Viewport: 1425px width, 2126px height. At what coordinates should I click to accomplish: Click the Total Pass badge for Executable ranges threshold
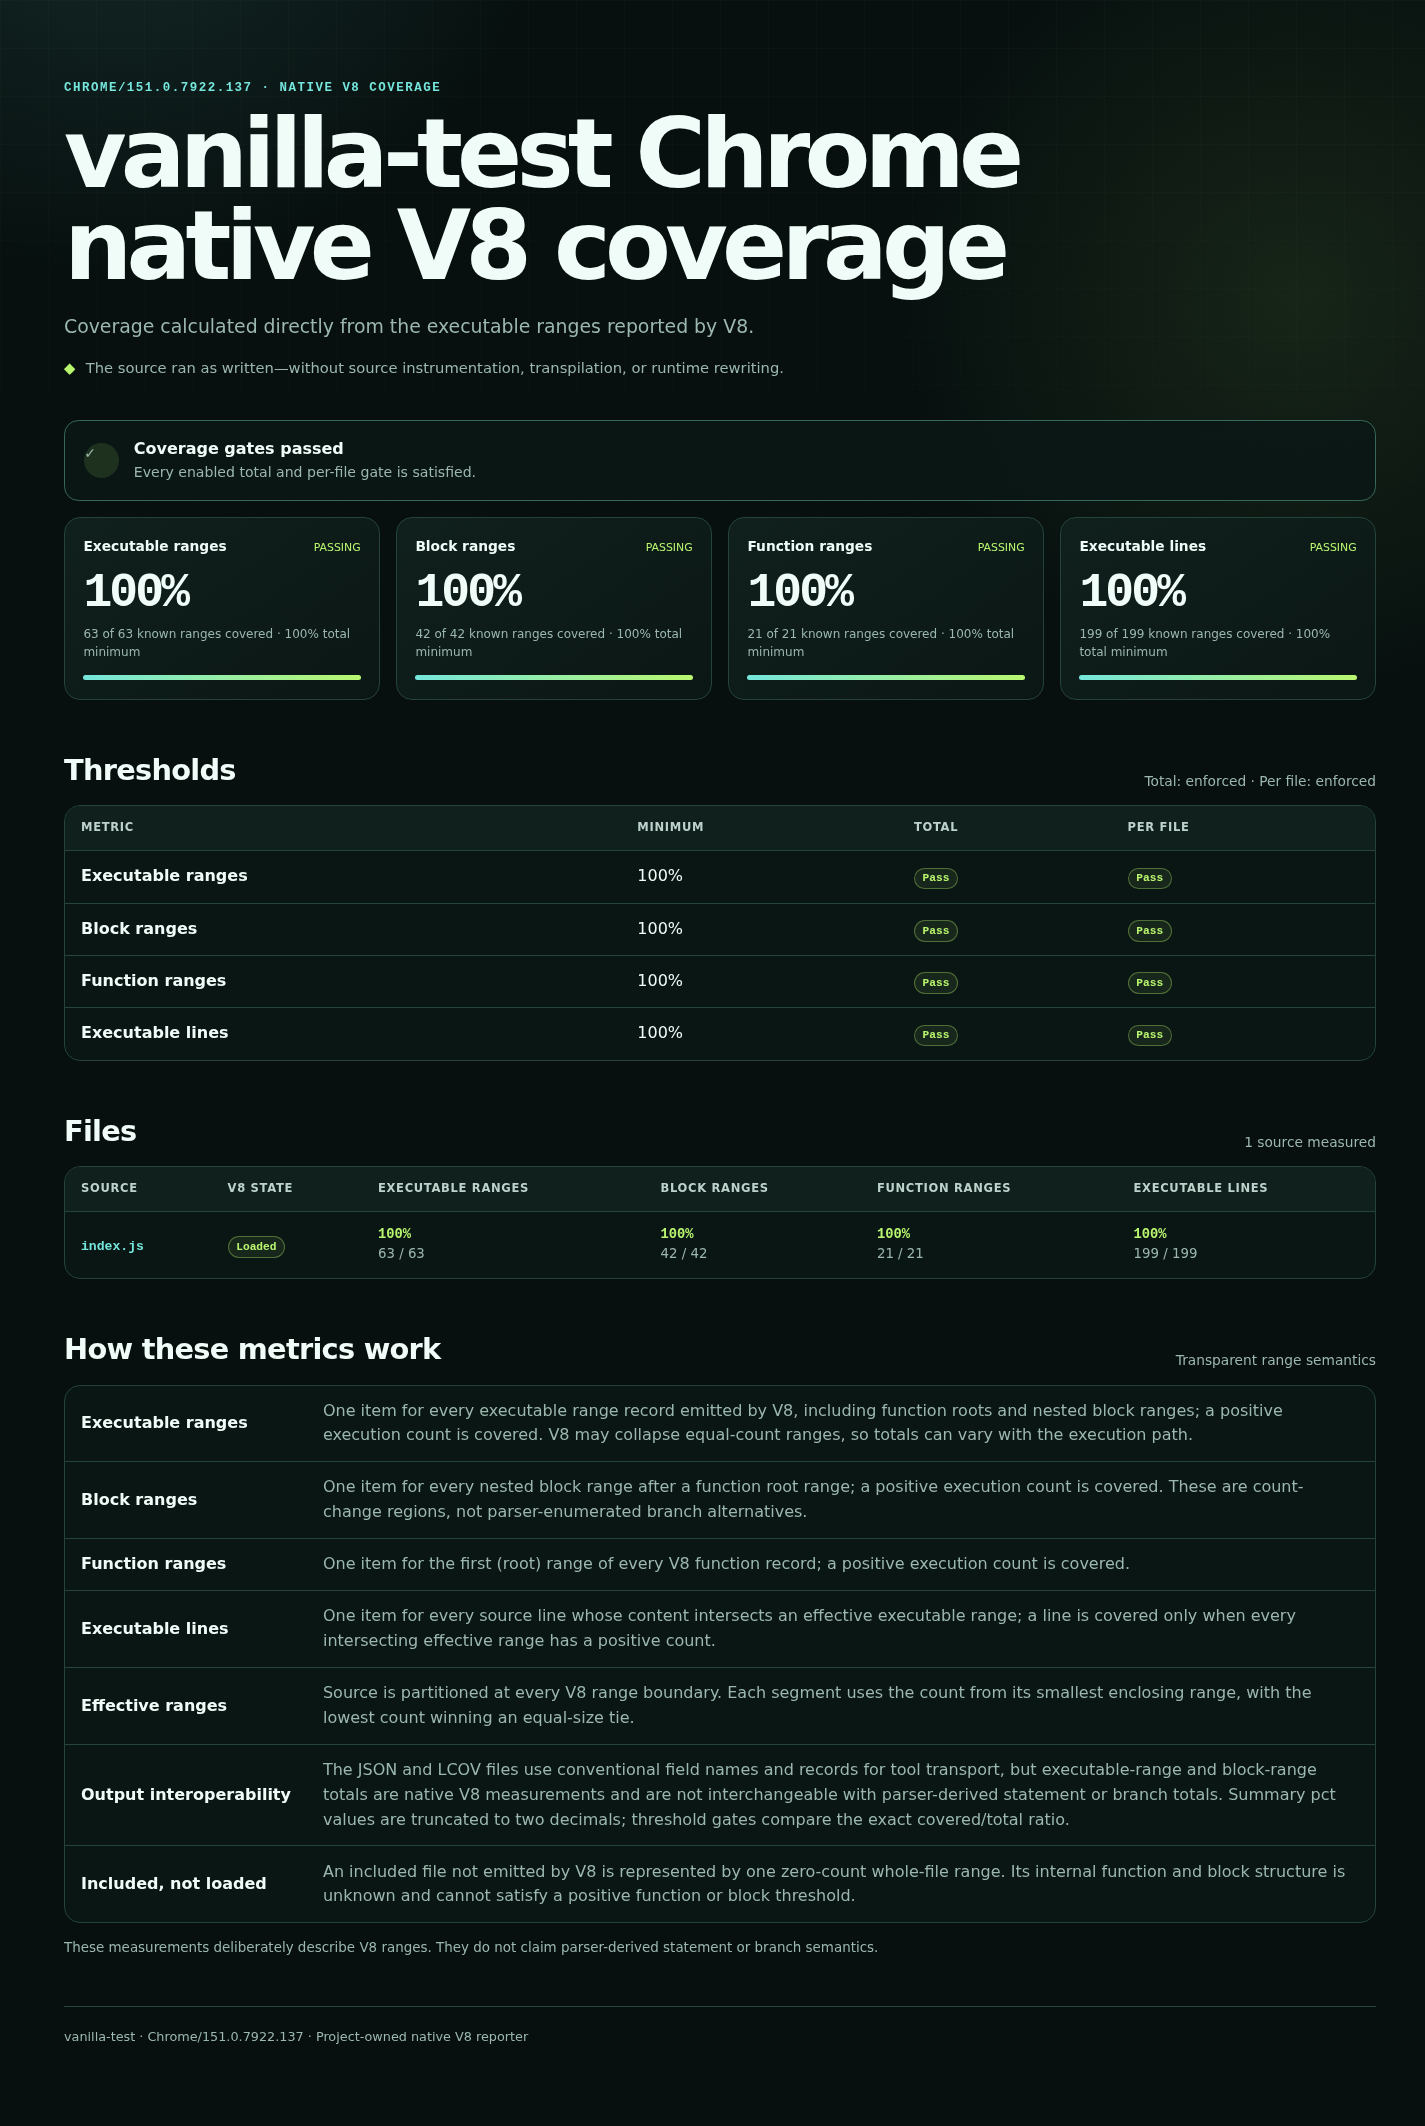[x=936, y=878]
